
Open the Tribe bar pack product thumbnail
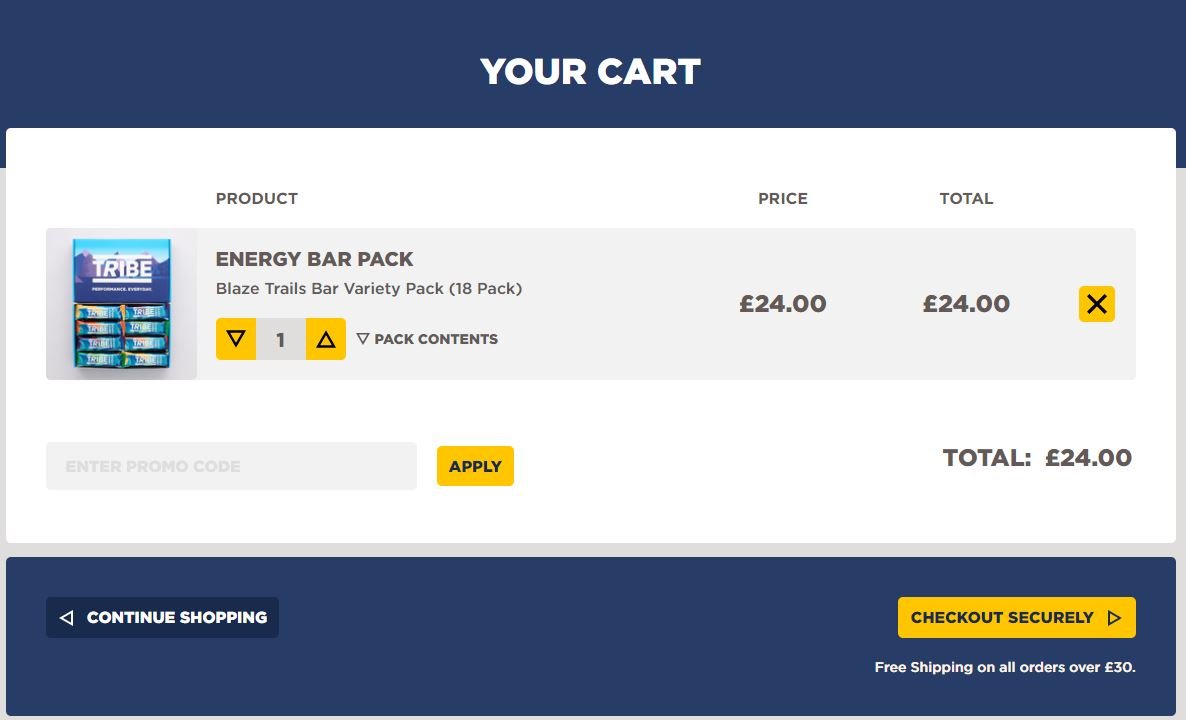pyautogui.click(x=122, y=304)
